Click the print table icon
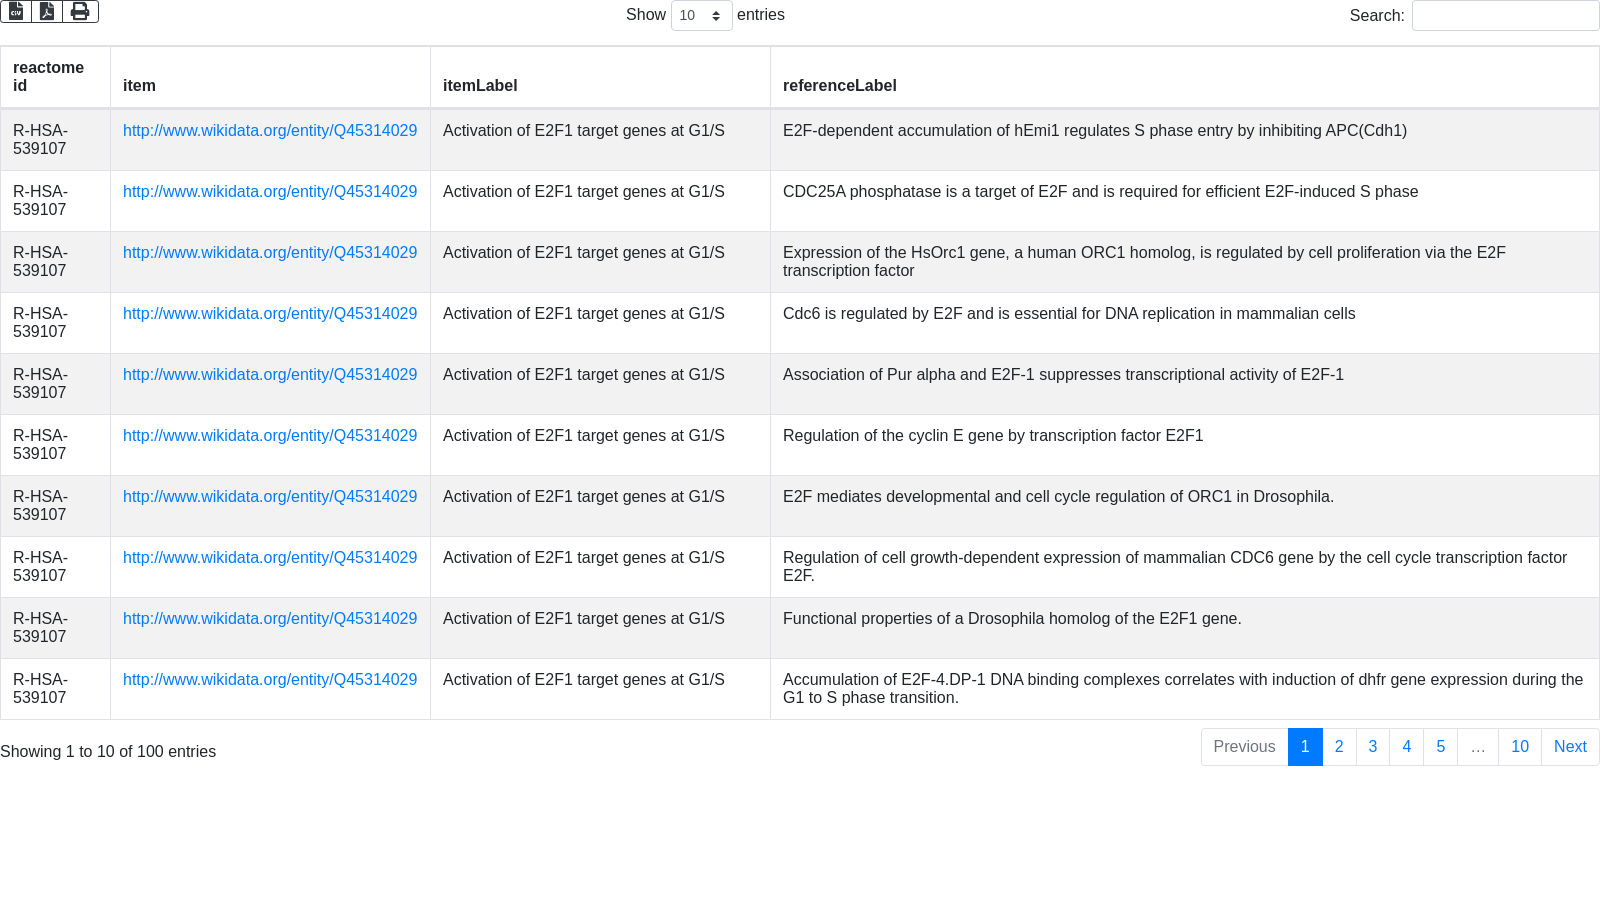The image size is (1600, 900). (x=80, y=11)
